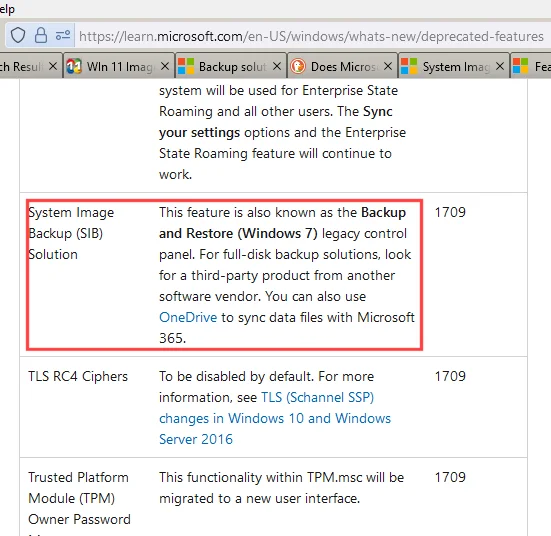Close the Does Micros tab
Image resolution: width=551 pixels, height=536 pixels.
388,66
